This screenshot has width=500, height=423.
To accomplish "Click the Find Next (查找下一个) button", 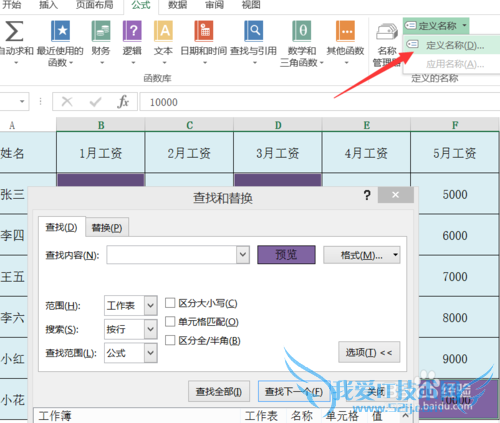I will 293,391.
